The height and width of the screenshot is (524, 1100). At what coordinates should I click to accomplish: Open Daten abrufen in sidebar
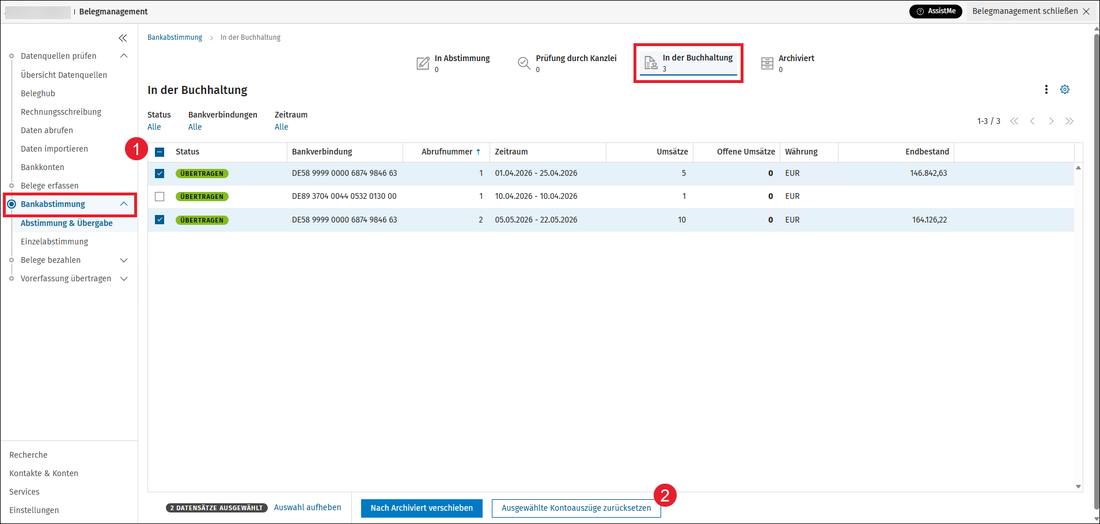point(47,130)
